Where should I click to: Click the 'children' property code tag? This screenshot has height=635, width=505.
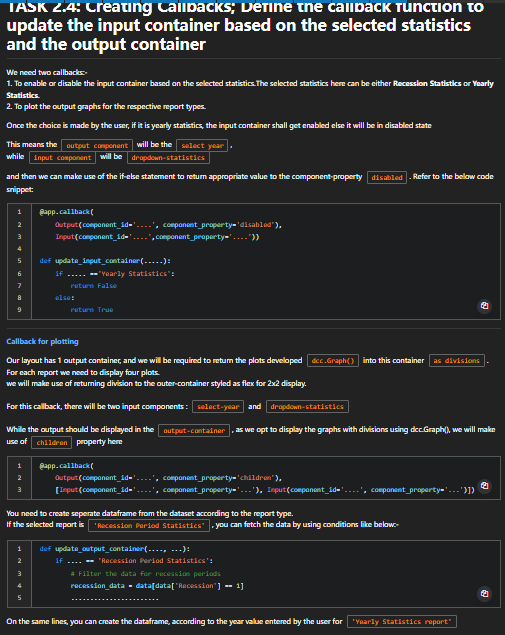click(52, 443)
